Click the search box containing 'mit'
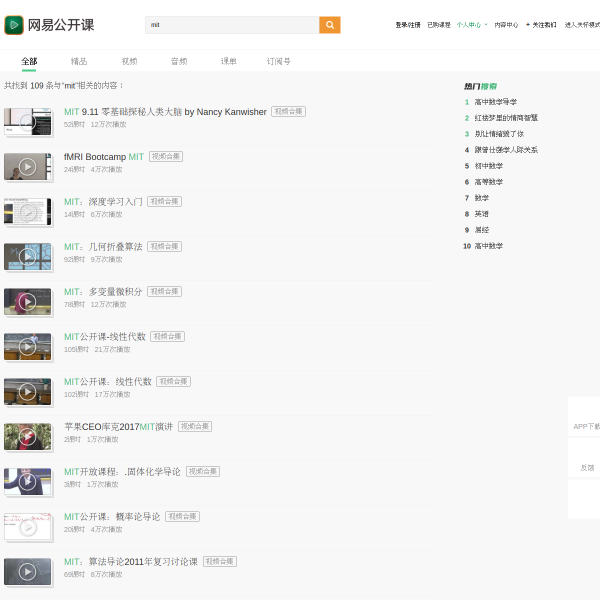Image resolution: width=600 pixels, height=600 pixels. (x=232, y=25)
